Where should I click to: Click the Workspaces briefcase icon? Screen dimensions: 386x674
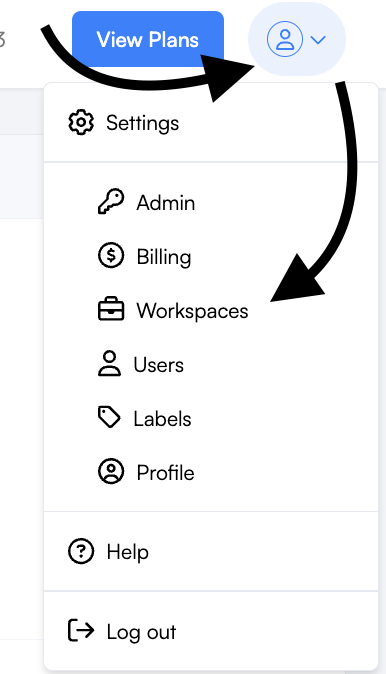111,309
